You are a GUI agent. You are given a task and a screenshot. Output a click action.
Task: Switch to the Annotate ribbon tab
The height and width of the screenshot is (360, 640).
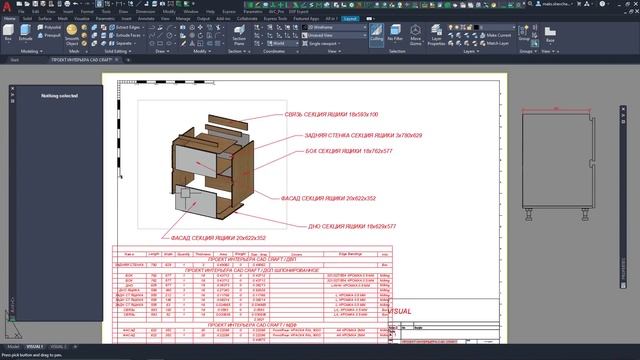[146, 19]
